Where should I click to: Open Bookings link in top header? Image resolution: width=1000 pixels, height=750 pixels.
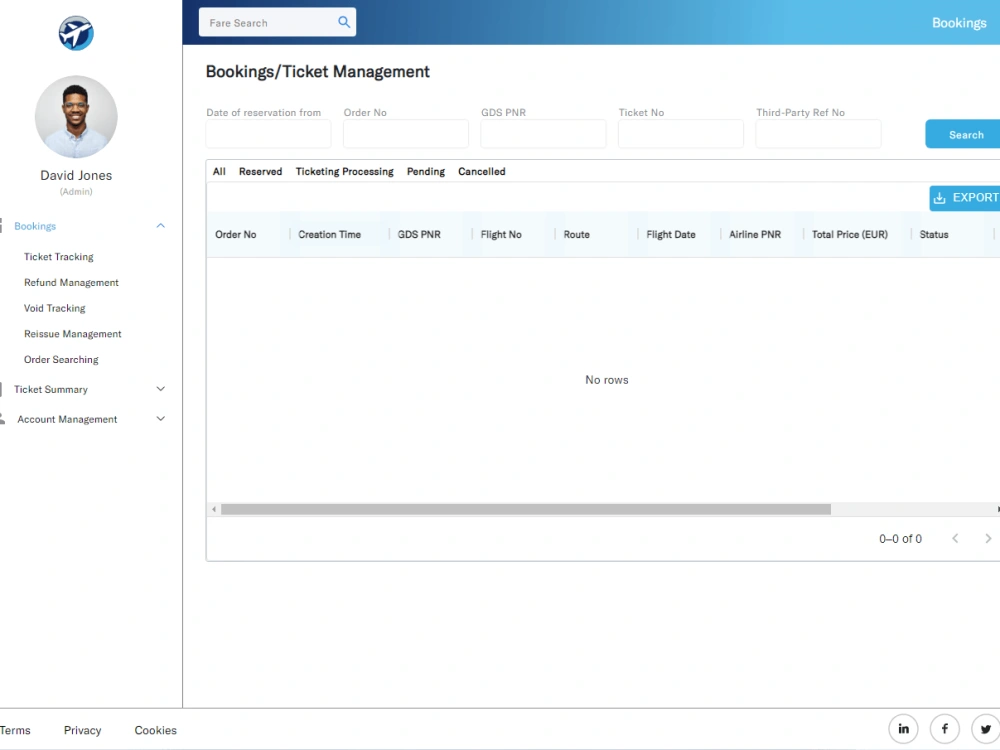click(959, 23)
